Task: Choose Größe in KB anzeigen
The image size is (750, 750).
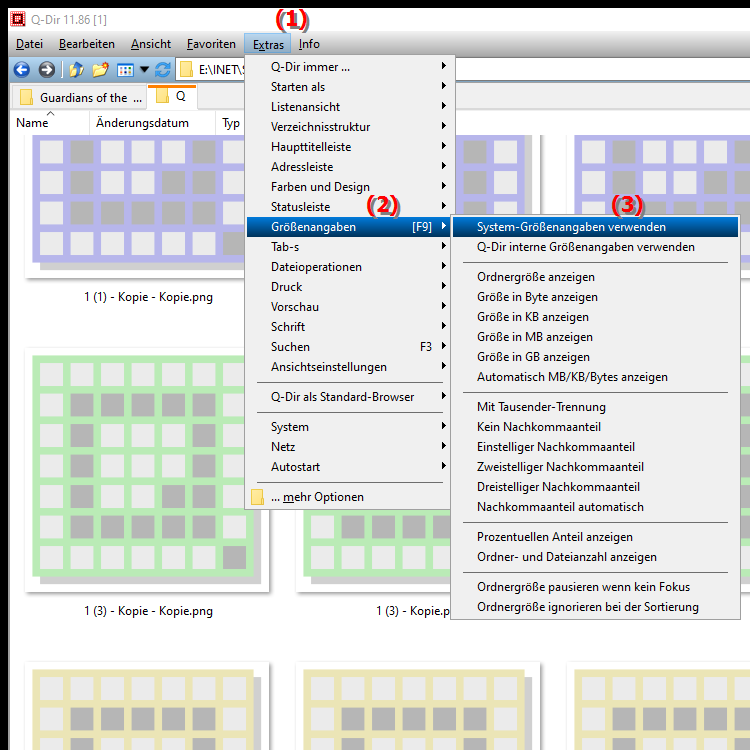Action: tap(595, 317)
